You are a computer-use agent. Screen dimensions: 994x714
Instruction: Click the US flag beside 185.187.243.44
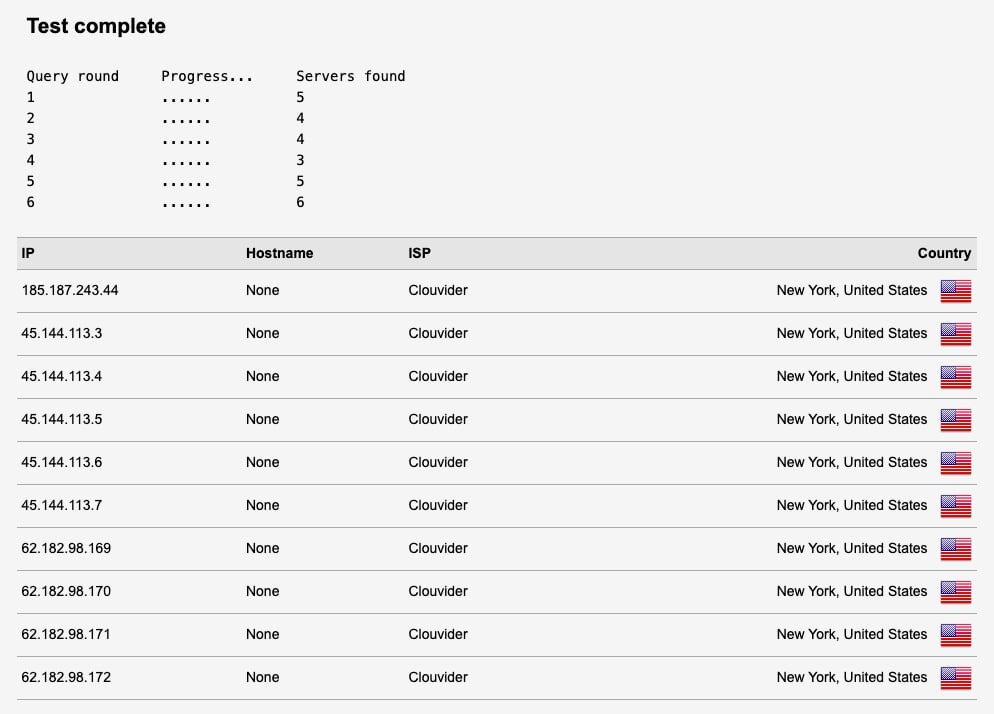click(x=955, y=291)
